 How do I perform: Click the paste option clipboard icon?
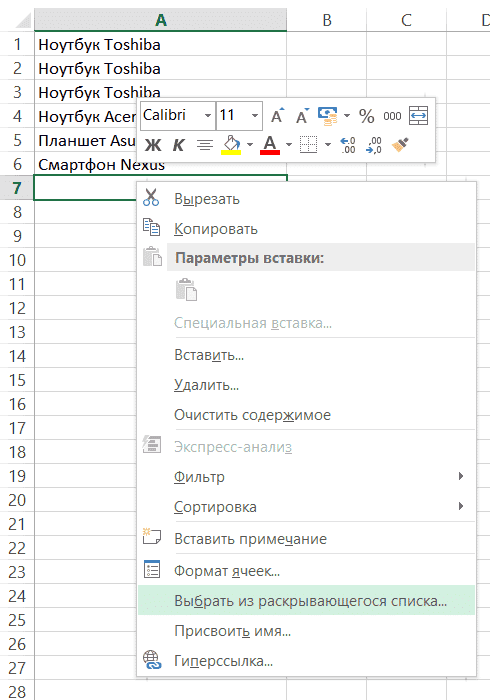(187, 290)
